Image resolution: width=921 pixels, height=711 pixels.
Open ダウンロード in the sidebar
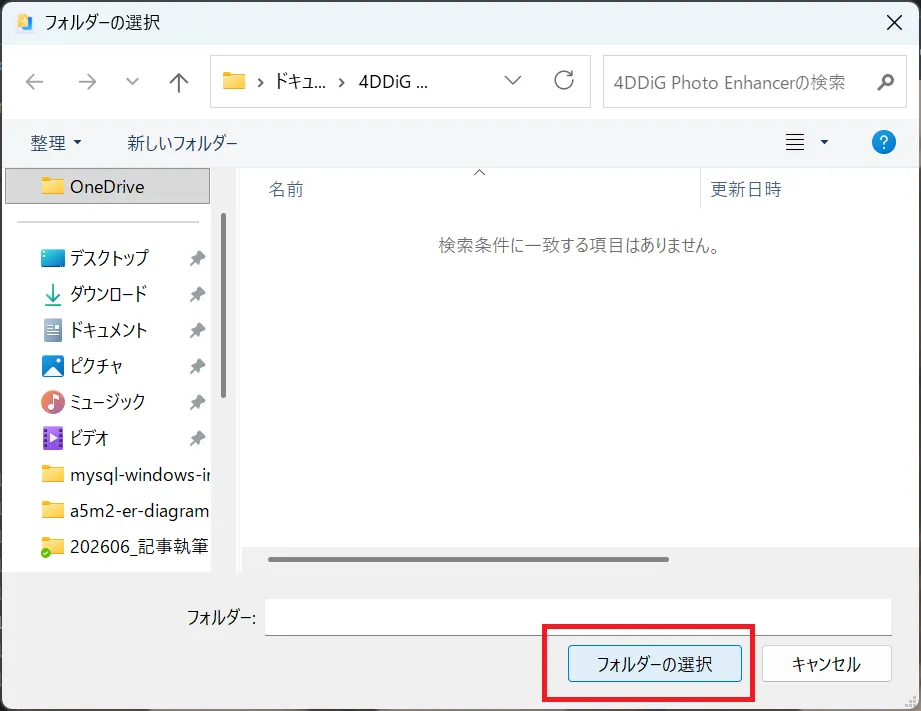point(109,294)
